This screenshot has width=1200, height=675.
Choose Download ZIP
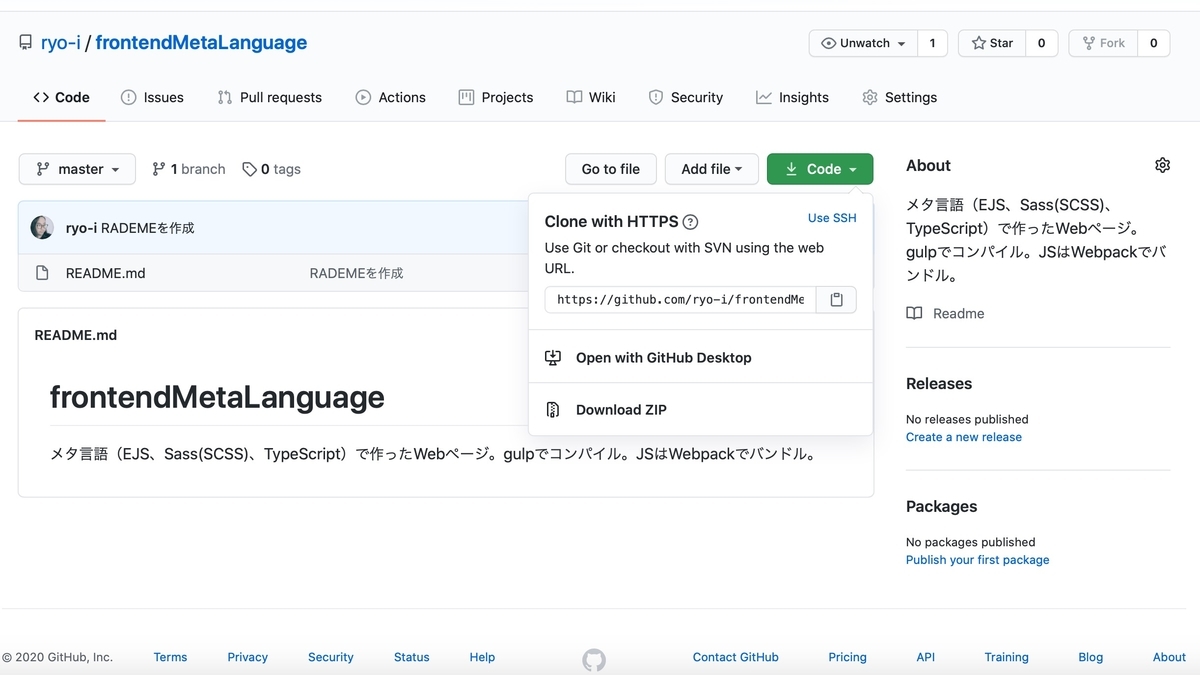pyautogui.click(x=621, y=410)
